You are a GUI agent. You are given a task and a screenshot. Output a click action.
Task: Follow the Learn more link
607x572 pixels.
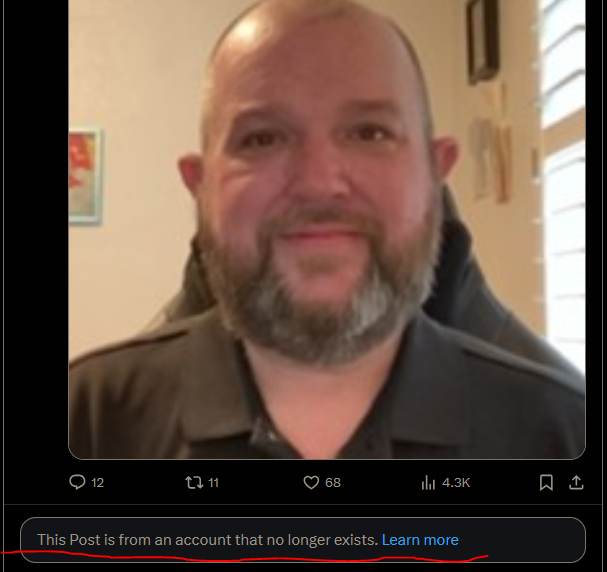coord(420,539)
